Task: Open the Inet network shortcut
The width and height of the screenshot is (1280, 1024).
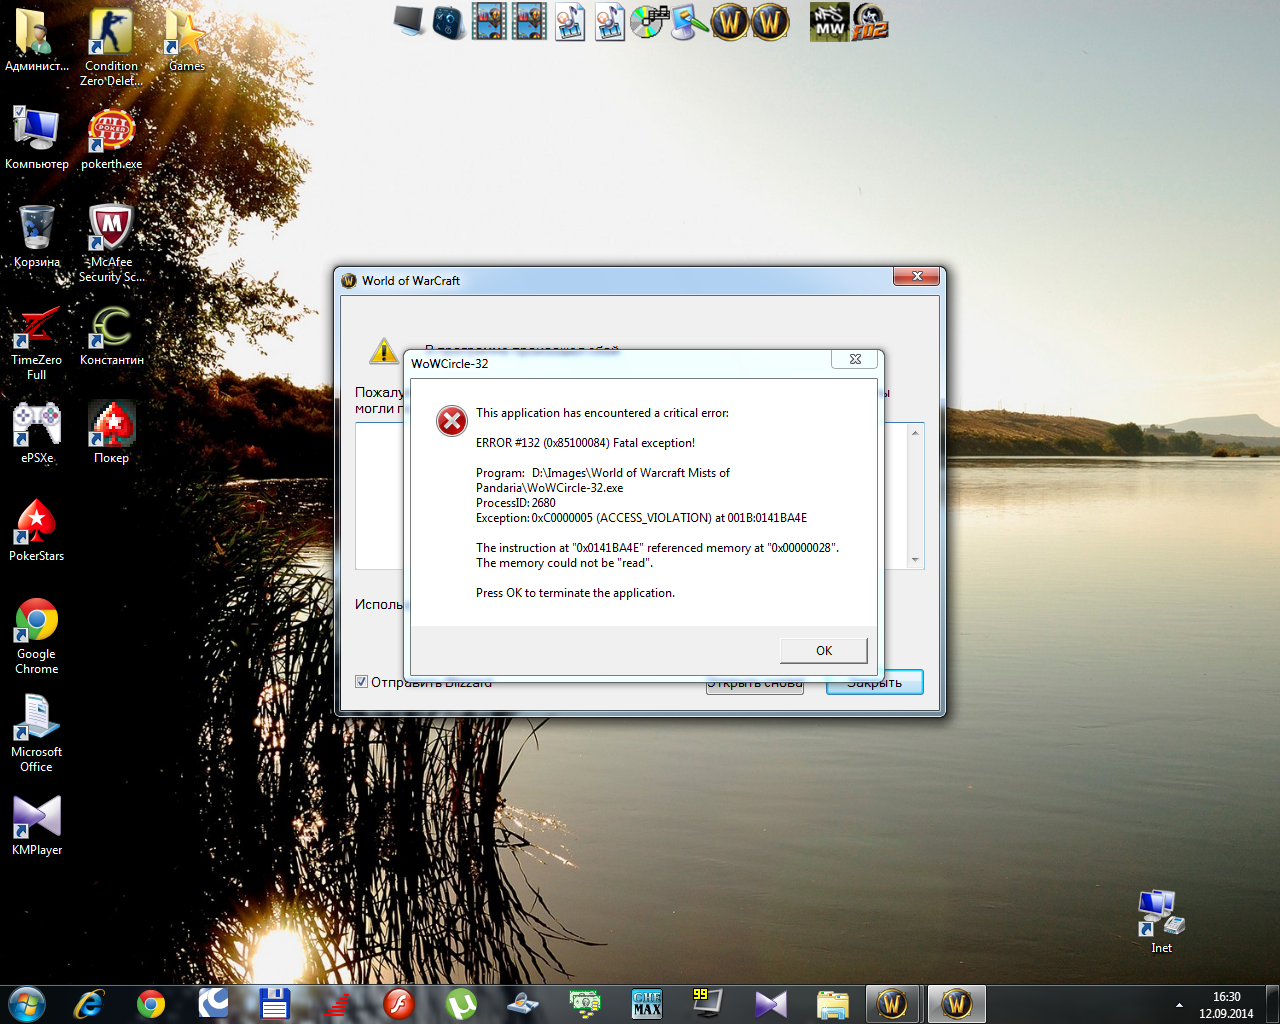Action: click(1161, 914)
